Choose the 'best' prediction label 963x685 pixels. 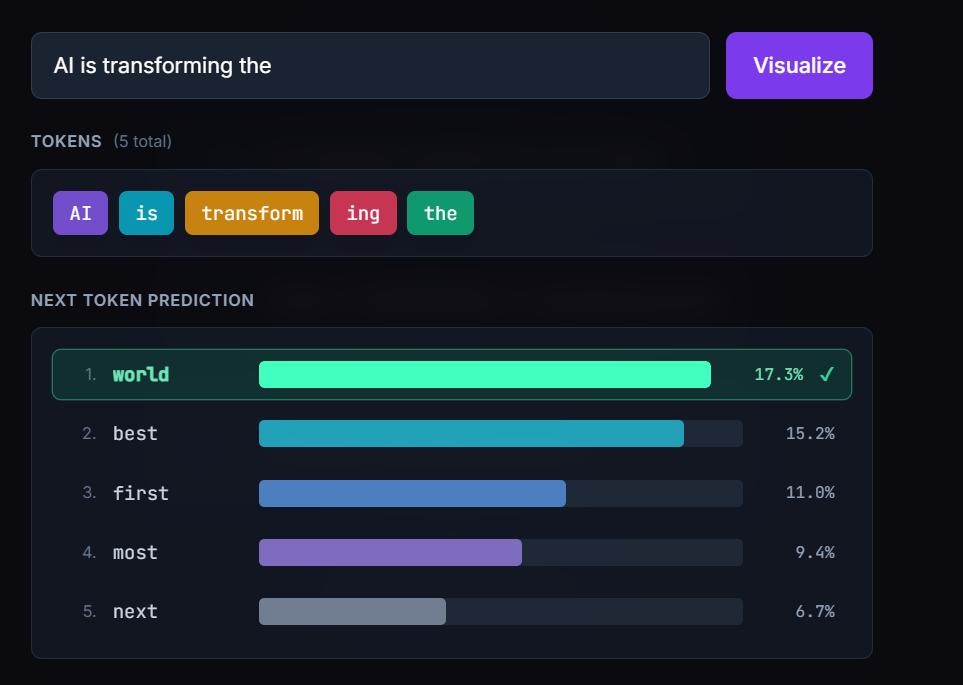pyautogui.click(x=135, y=434)
